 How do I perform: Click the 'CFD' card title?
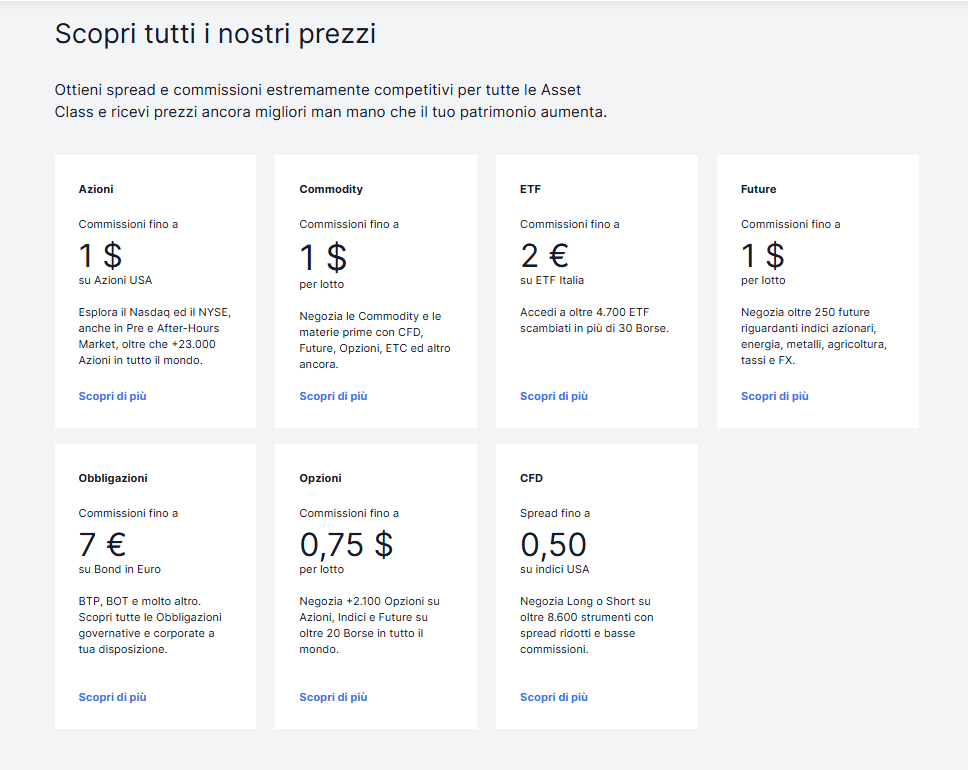532,478
